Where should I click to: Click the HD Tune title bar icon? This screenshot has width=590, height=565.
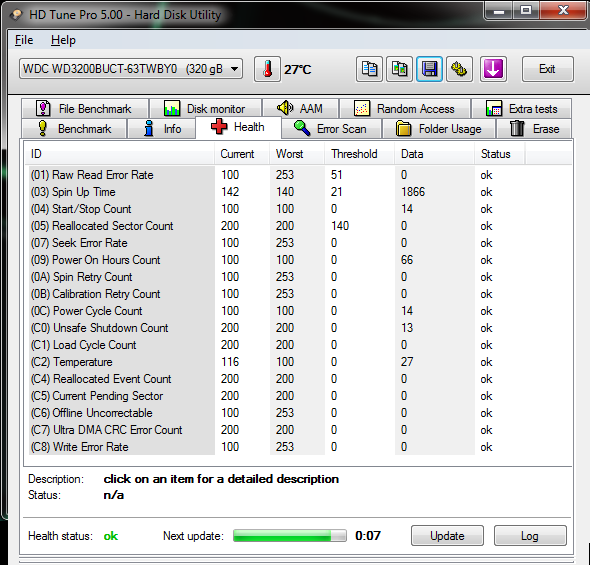coord(16,15)
